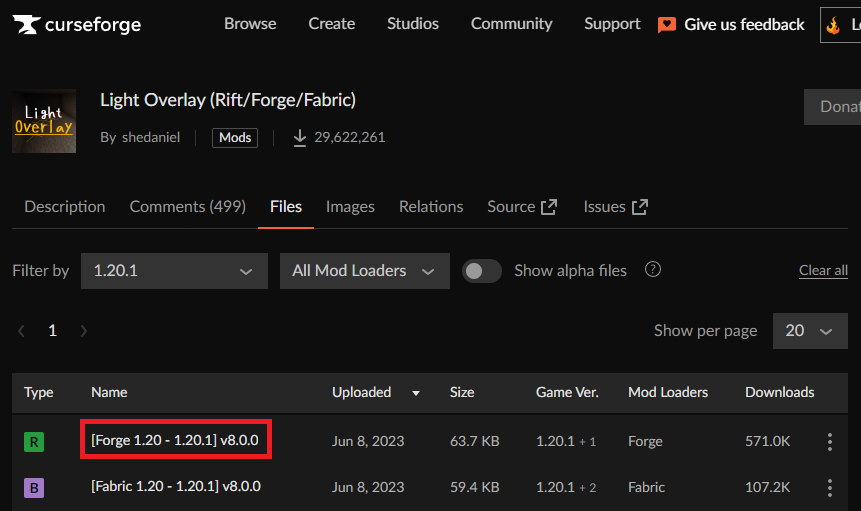Sort by the Uploaded column header

click(362, 393)
